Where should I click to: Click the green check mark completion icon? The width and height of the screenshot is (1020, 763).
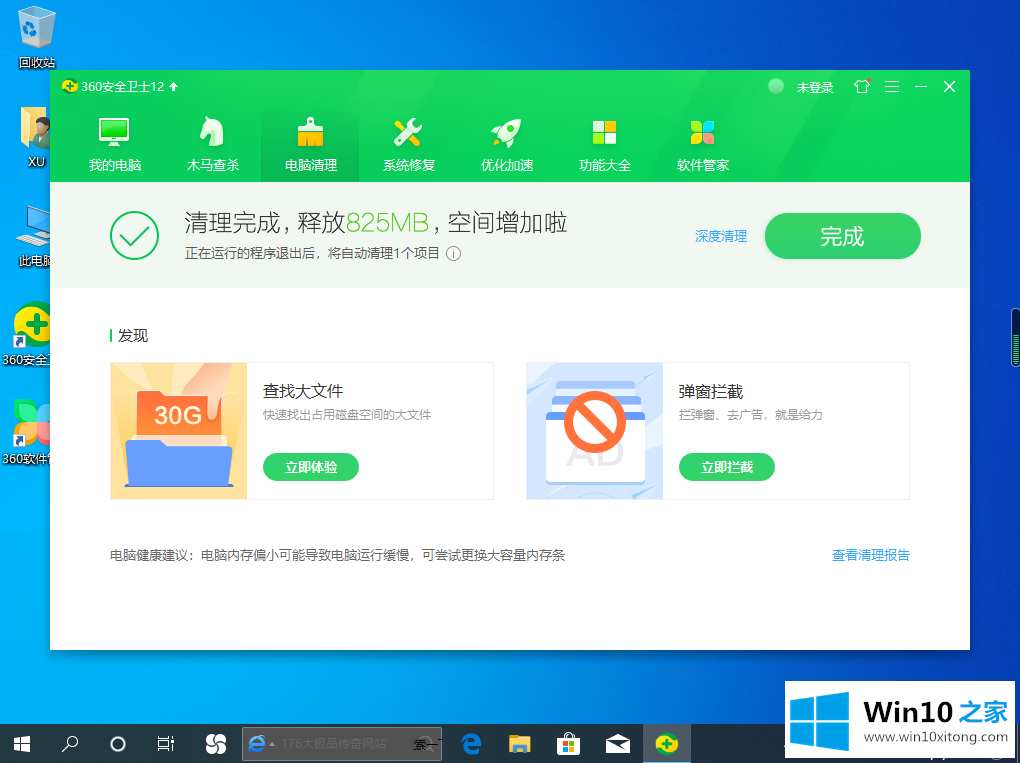(x=135, y=235)
